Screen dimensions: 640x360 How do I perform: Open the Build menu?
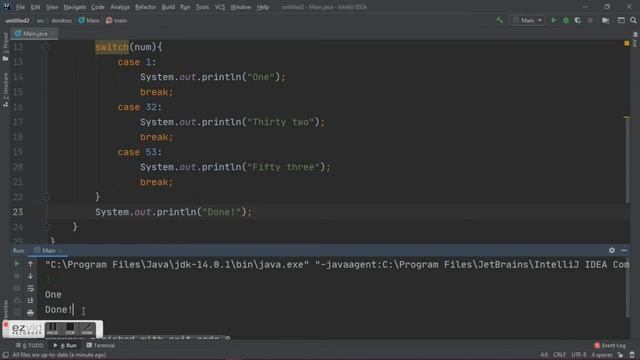pyautogui.click(x=168, y=7)
